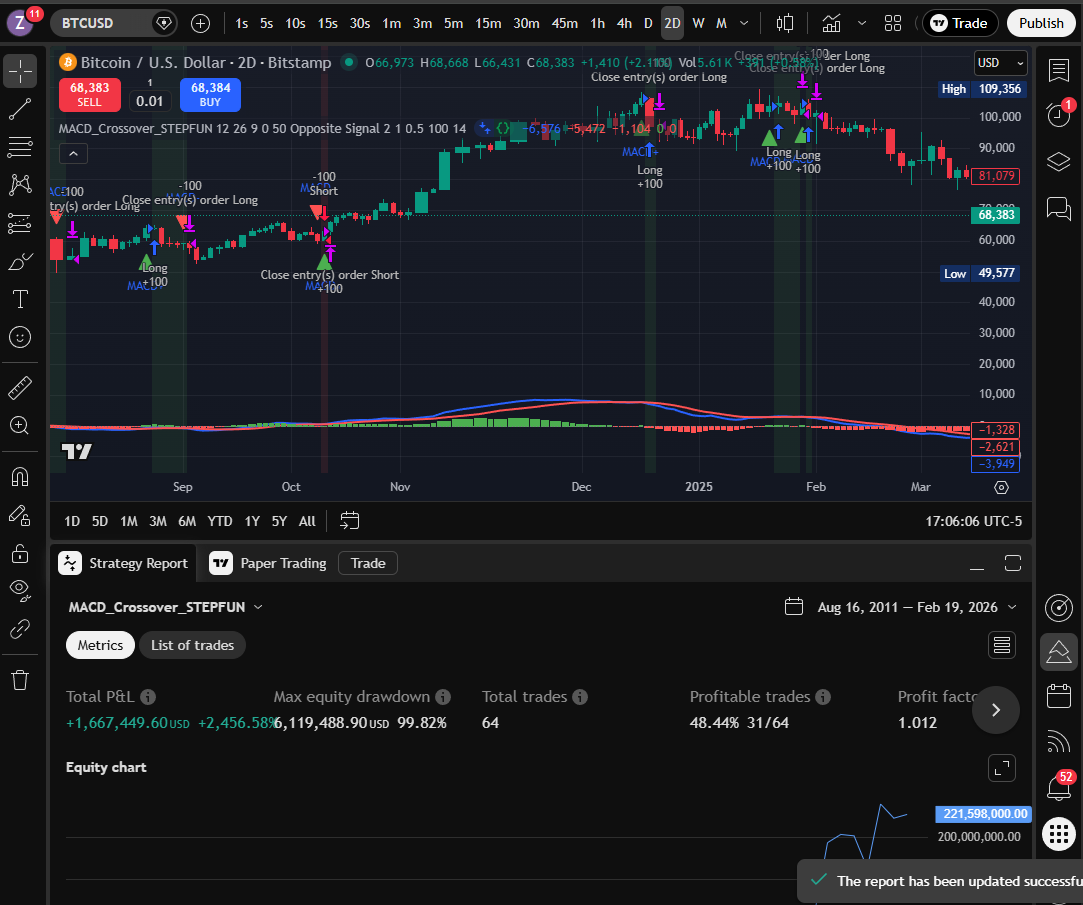Activate the Zoom In magnifier tool
Image resolution: width=1083 pixels, height=905 pixels.
coord(20,425)
